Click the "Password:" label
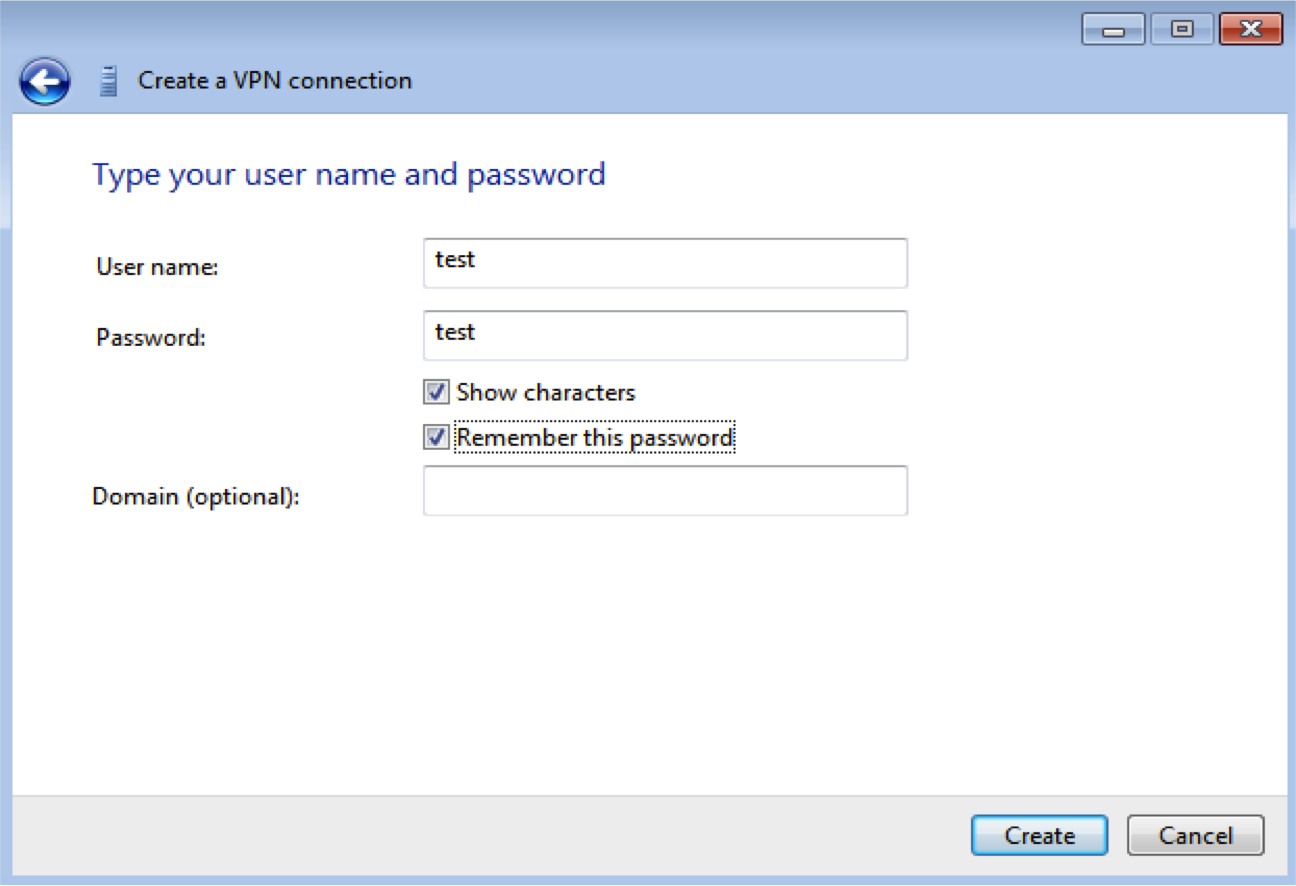The image size is (1296, 886). [151, 338]
